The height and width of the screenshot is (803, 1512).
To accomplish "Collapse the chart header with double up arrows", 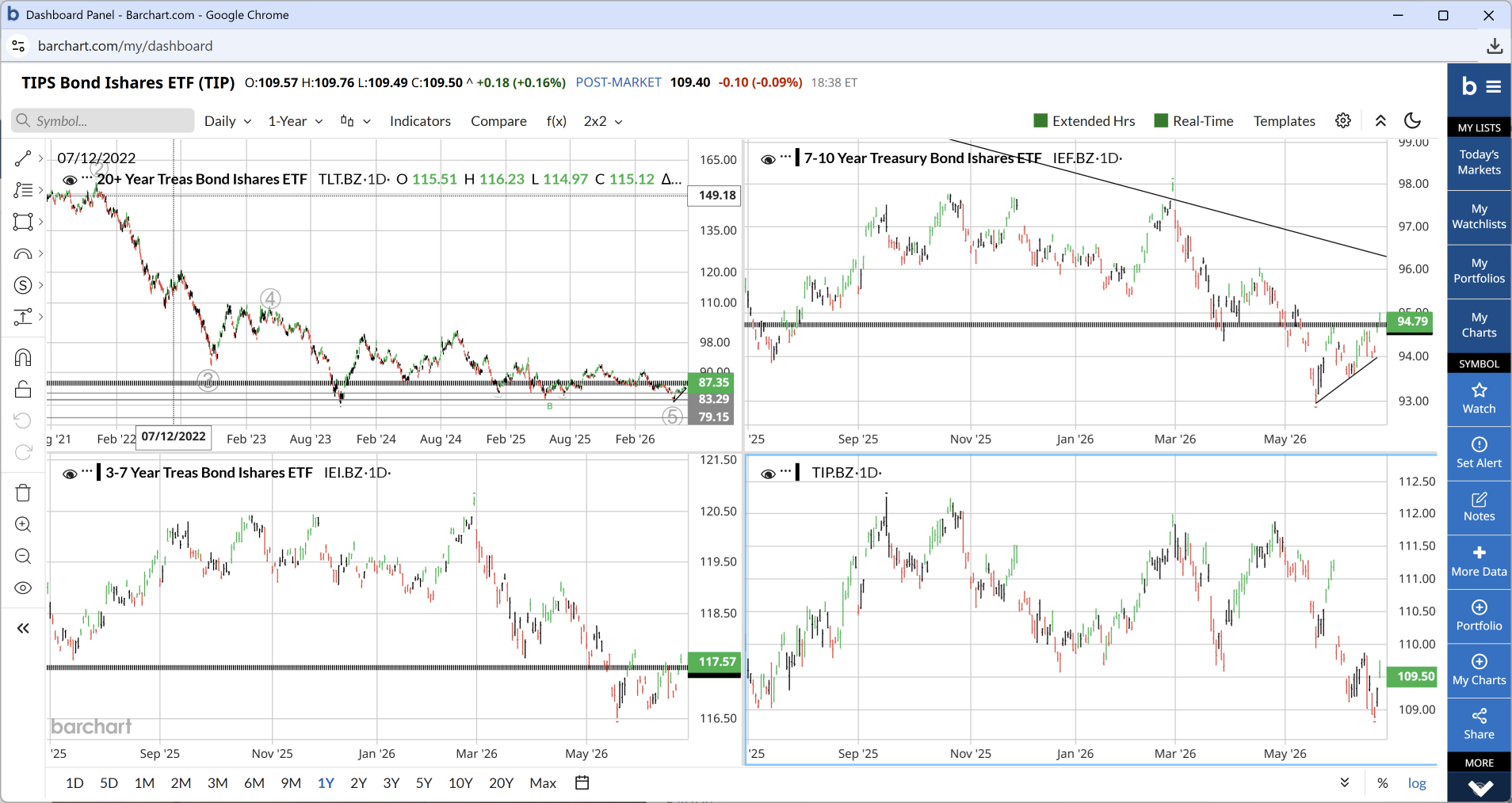I will [x=1380, y=121].
